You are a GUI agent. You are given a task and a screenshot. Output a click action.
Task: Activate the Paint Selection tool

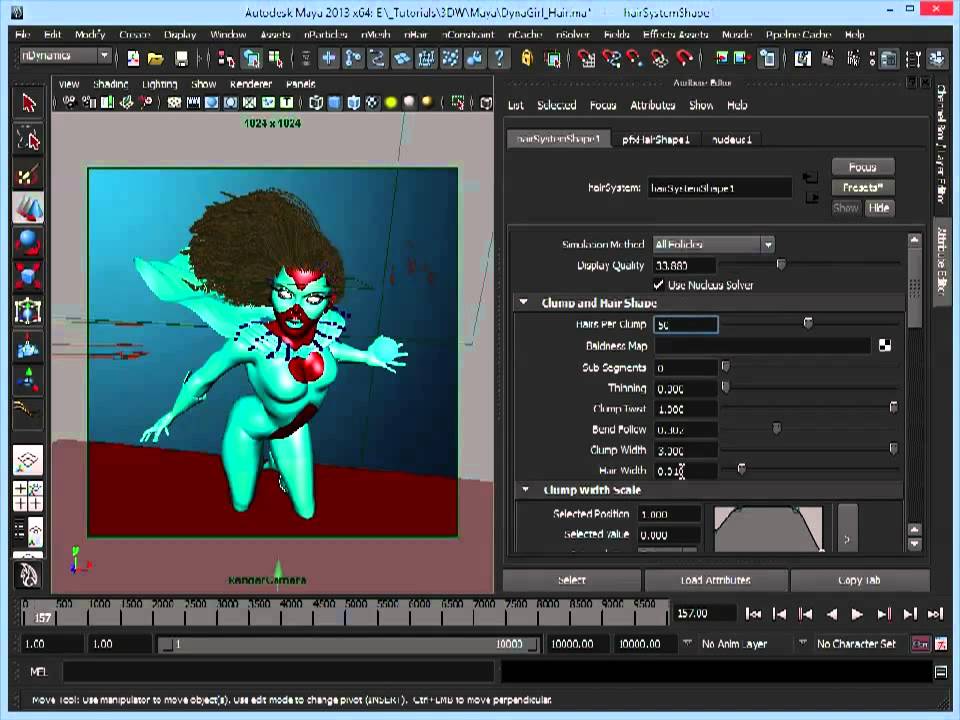(28, 174)
